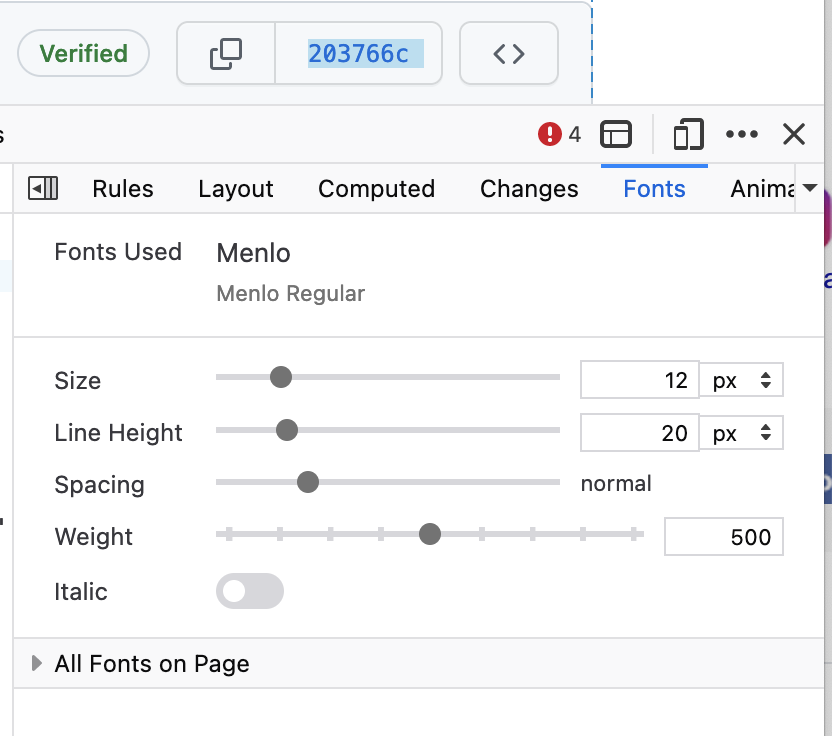Open the Animations tab
Viewport: 832px width, 736px height.
point(762,189)
